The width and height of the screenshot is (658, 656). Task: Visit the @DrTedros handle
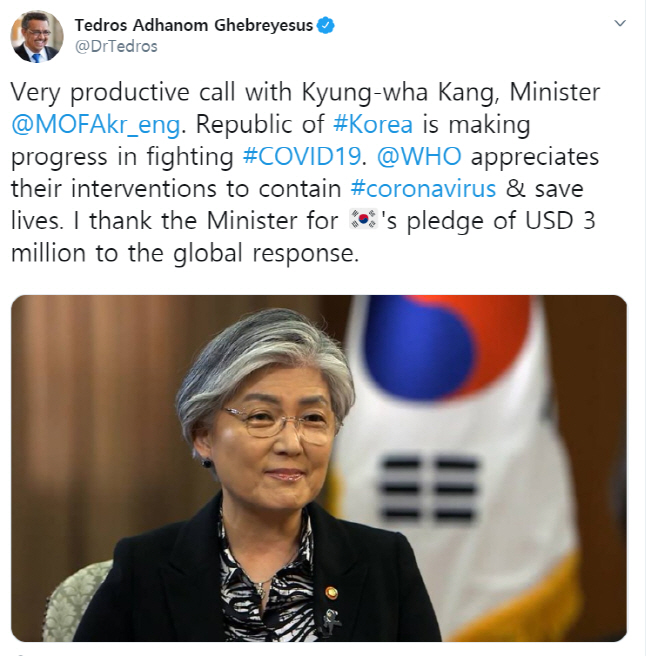(x=116, y=46)
